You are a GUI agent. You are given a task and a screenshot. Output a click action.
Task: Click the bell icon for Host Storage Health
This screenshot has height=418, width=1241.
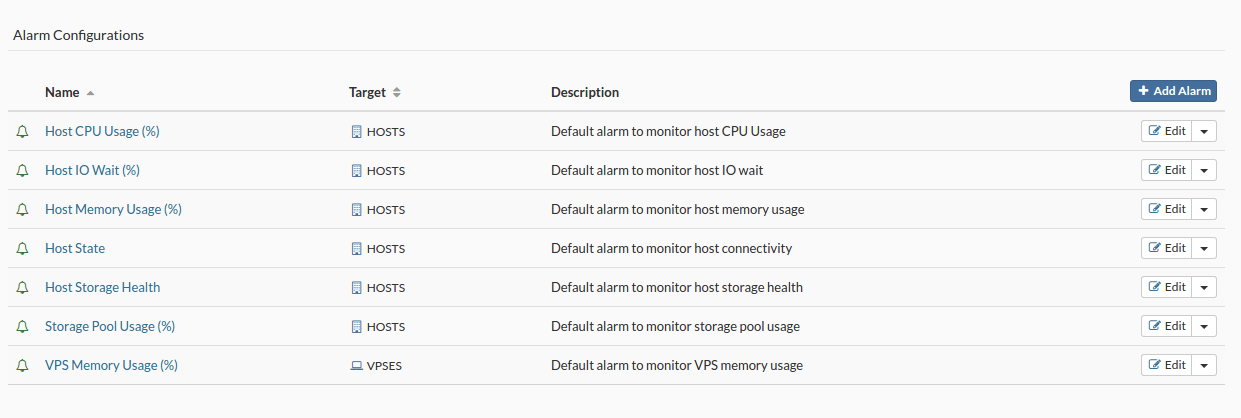(23, 287)
